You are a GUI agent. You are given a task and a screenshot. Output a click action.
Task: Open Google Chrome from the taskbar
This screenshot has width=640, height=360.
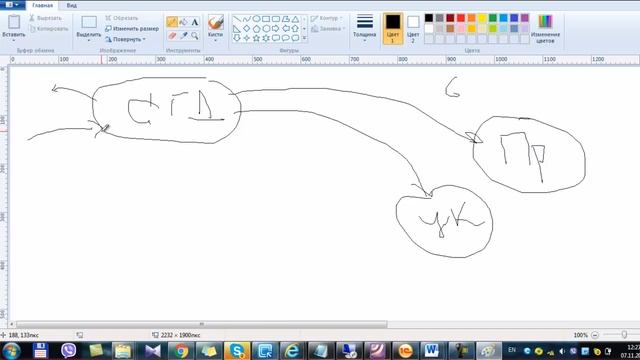[181, 351]
